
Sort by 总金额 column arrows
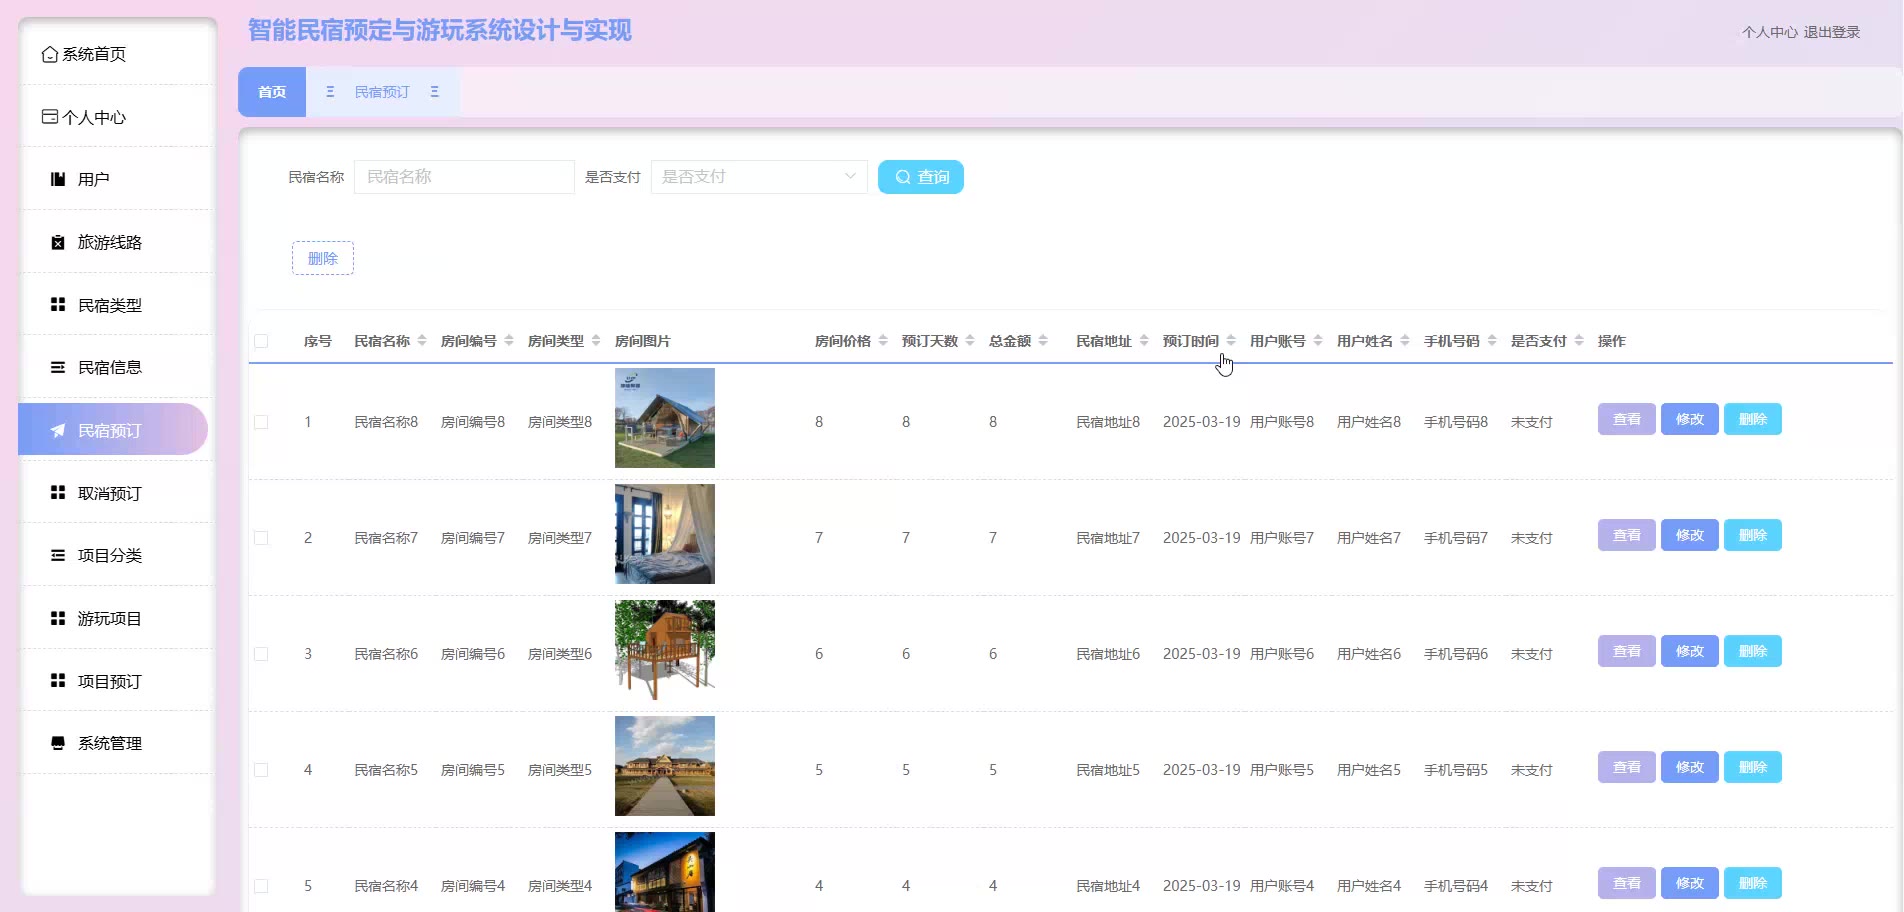tap(1043, 341)
